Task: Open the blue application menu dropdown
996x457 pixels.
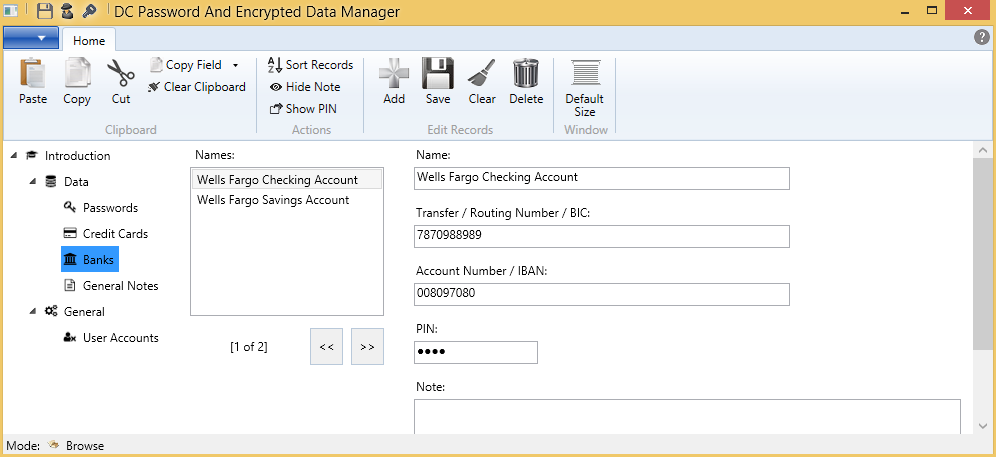Action: 31,38
